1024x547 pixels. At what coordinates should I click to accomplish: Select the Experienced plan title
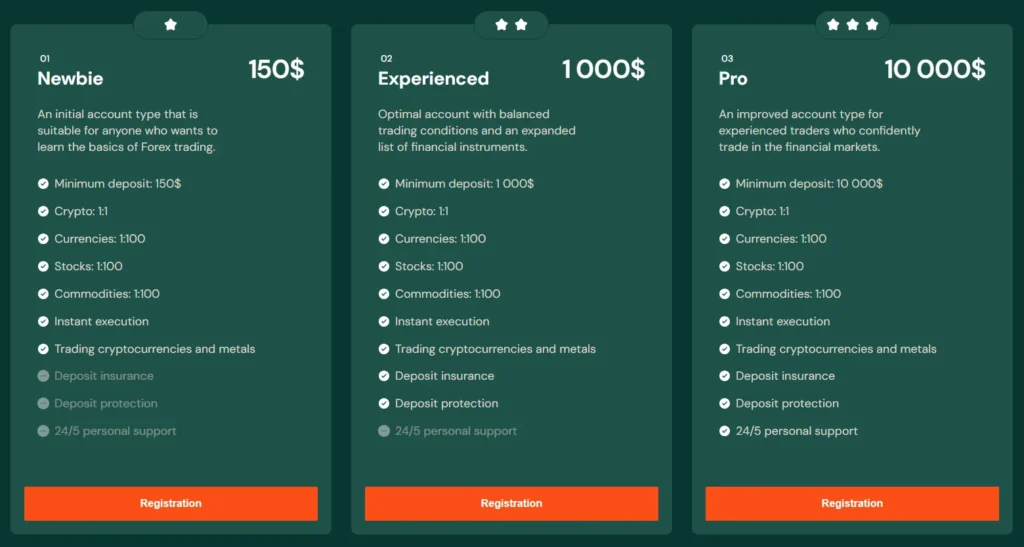coord(433,78)
